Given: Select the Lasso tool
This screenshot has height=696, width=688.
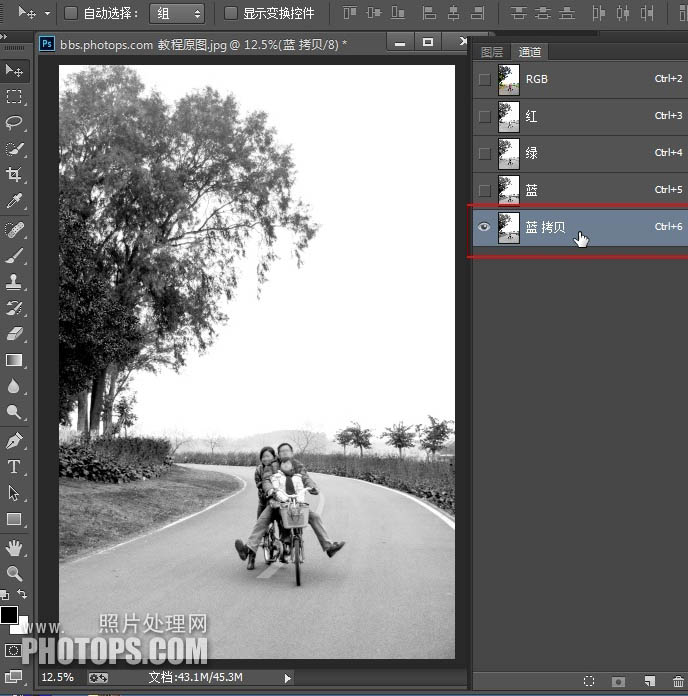Looking at the screenshot, I should [x=14, y=123].
